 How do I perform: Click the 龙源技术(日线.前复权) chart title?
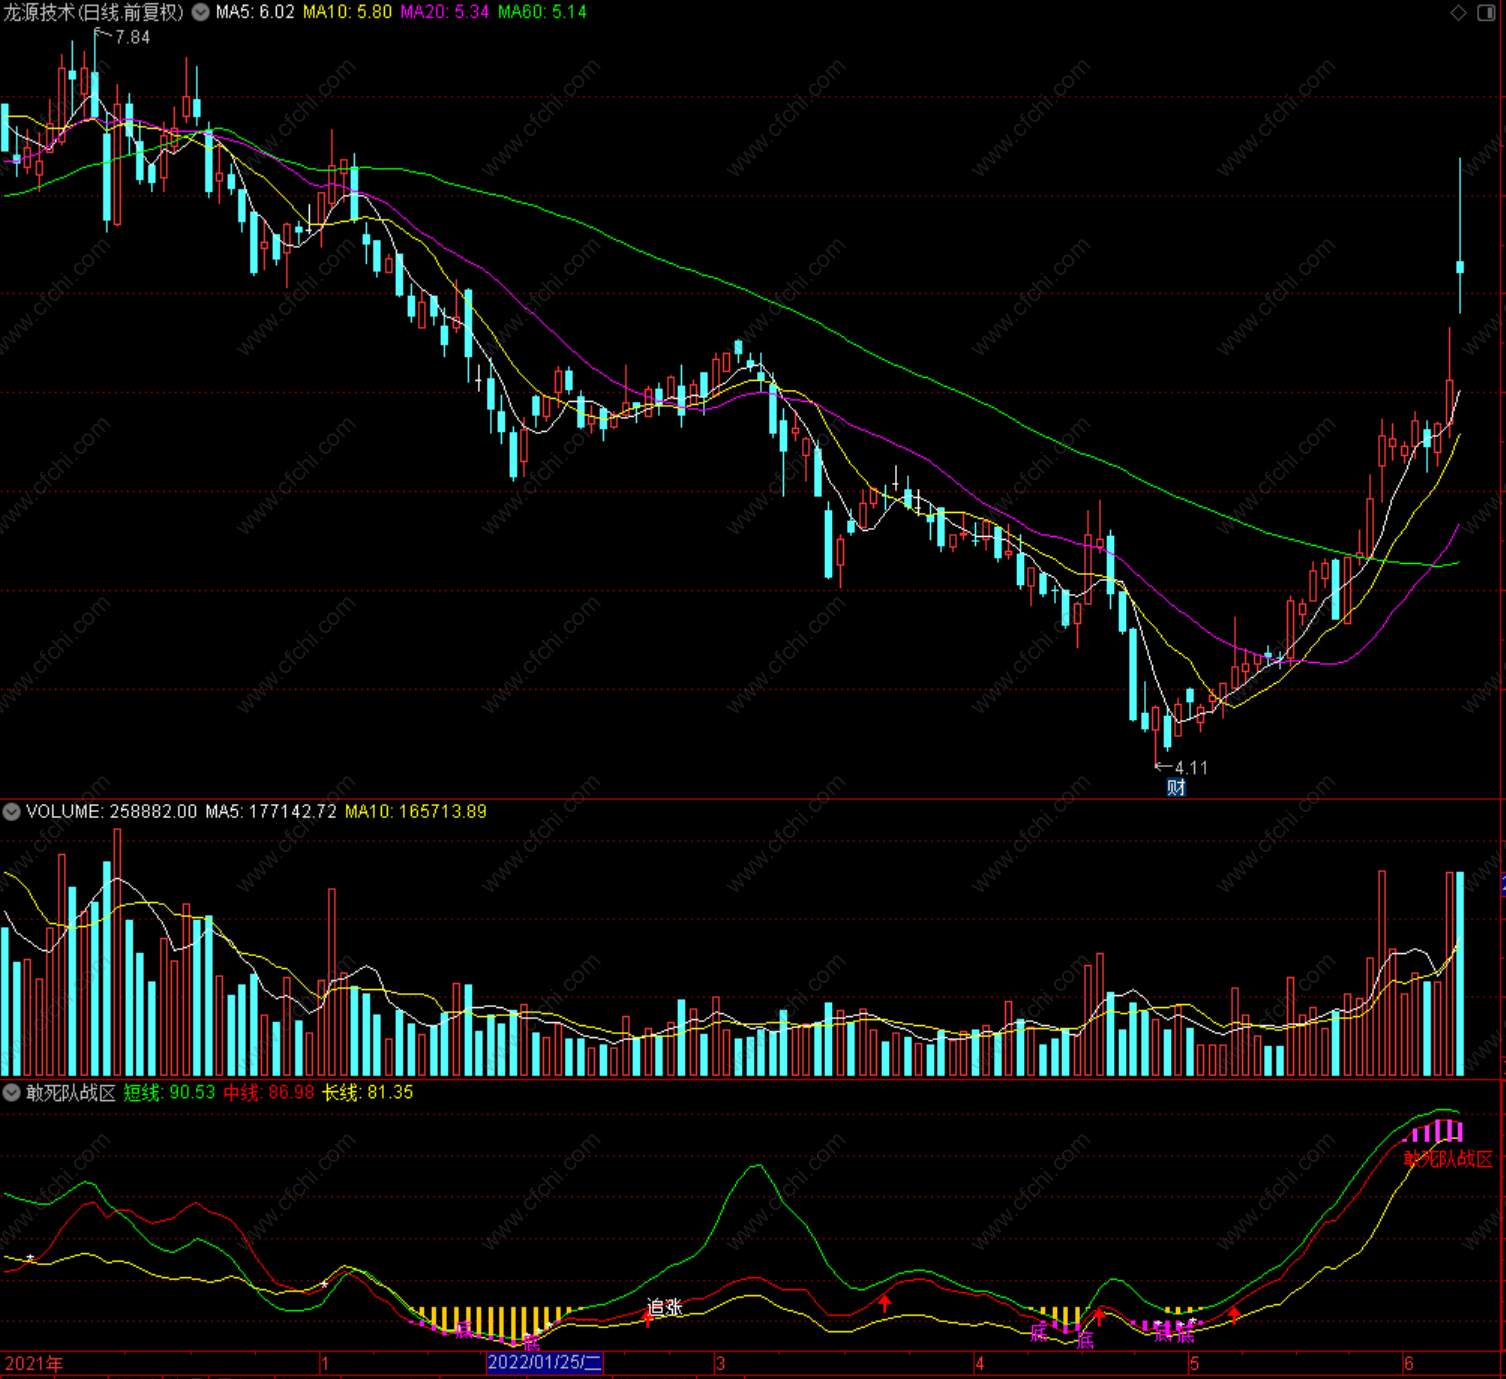[x=94, y=12]
